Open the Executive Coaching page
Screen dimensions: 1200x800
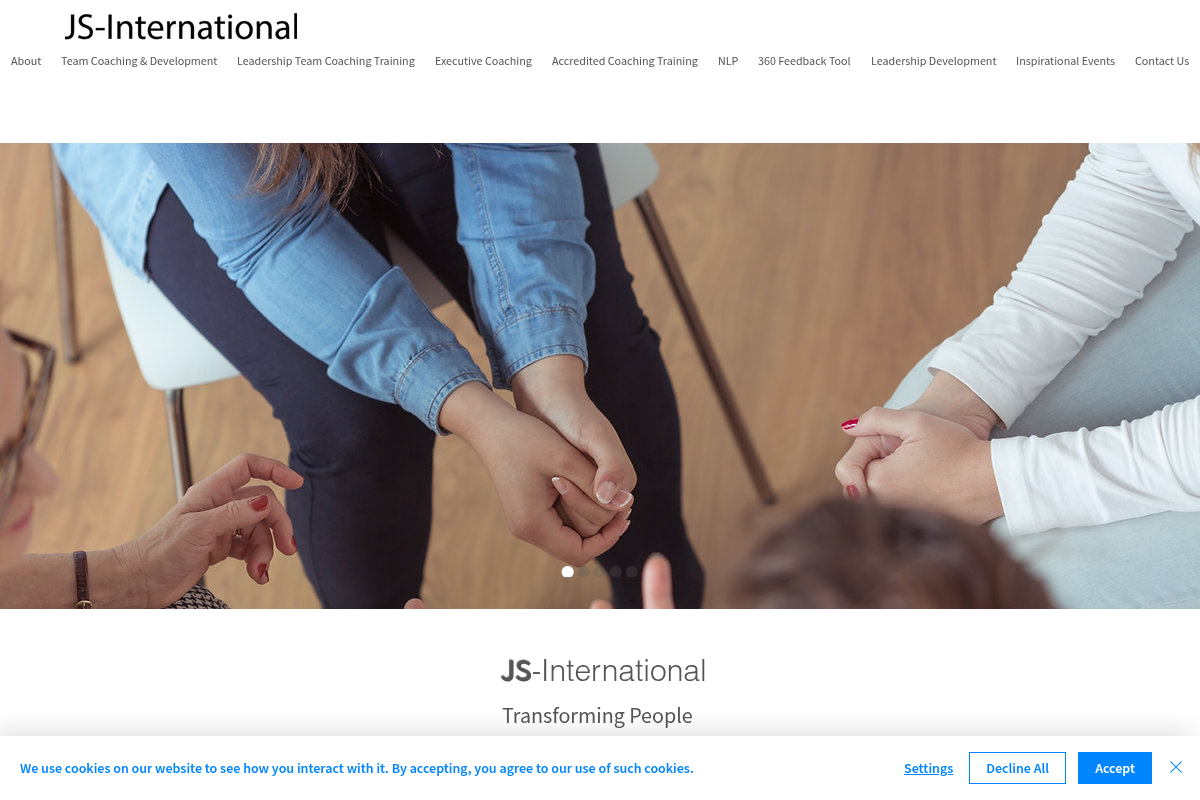483,61
